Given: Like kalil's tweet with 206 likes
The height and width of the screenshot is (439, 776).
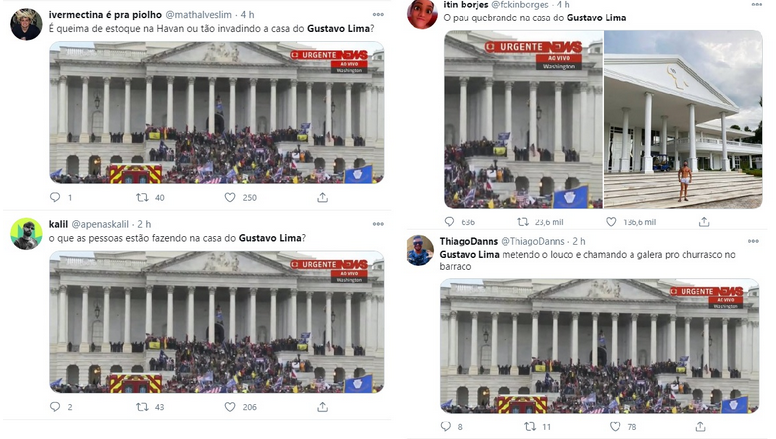Looking at the screenshot, I should pyautogui.click(x=230, y=406).
